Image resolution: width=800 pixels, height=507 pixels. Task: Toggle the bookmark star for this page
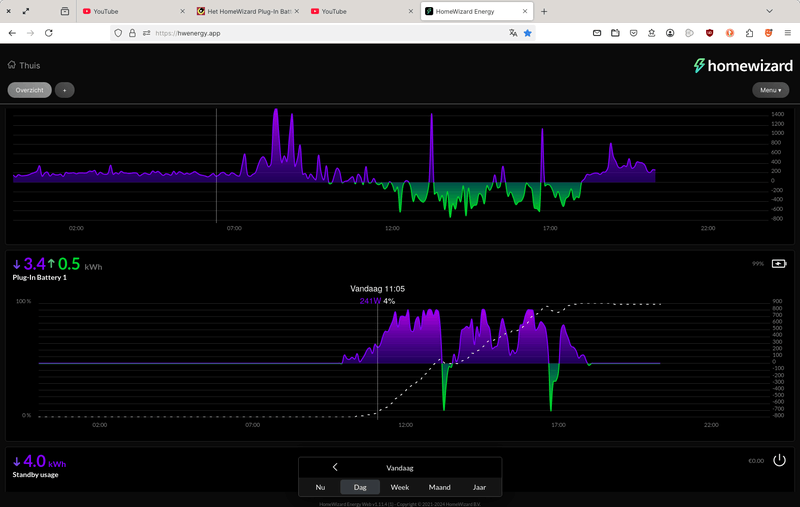(528, 33)
